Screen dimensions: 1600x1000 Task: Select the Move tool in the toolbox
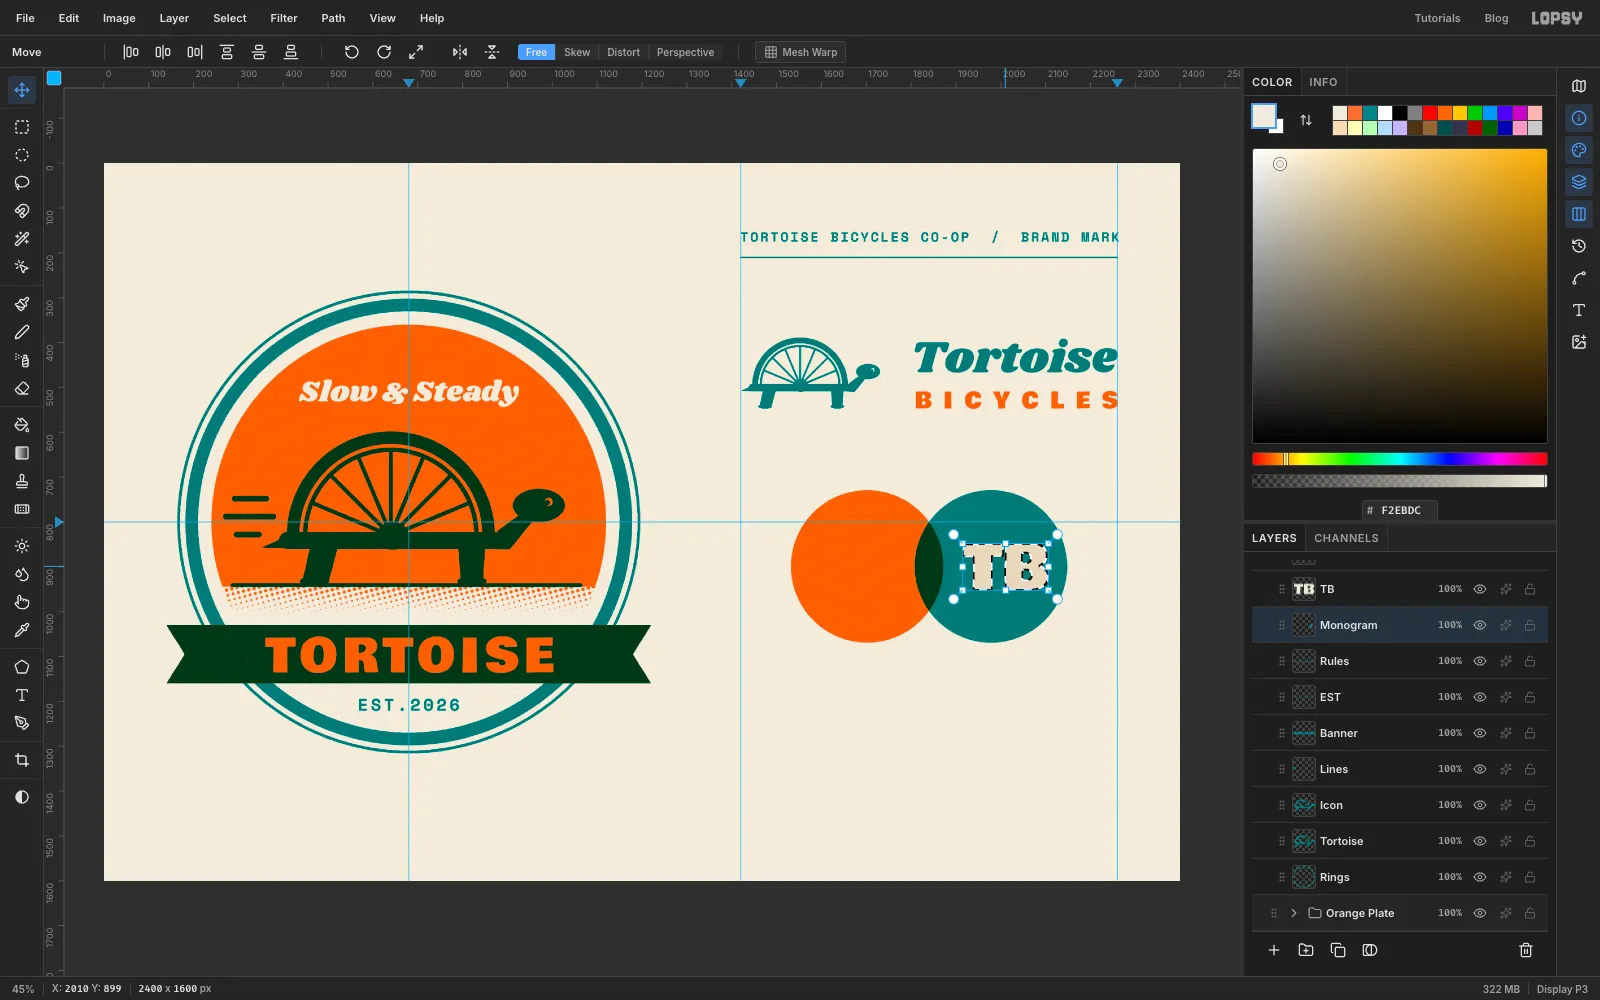pyautogui.click(x=22, y=90)
